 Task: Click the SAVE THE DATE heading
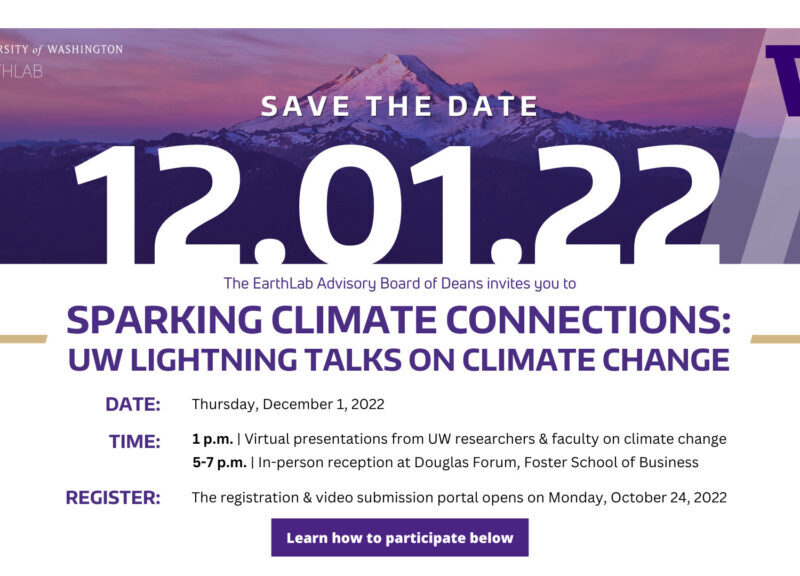(x=399, y=106)
